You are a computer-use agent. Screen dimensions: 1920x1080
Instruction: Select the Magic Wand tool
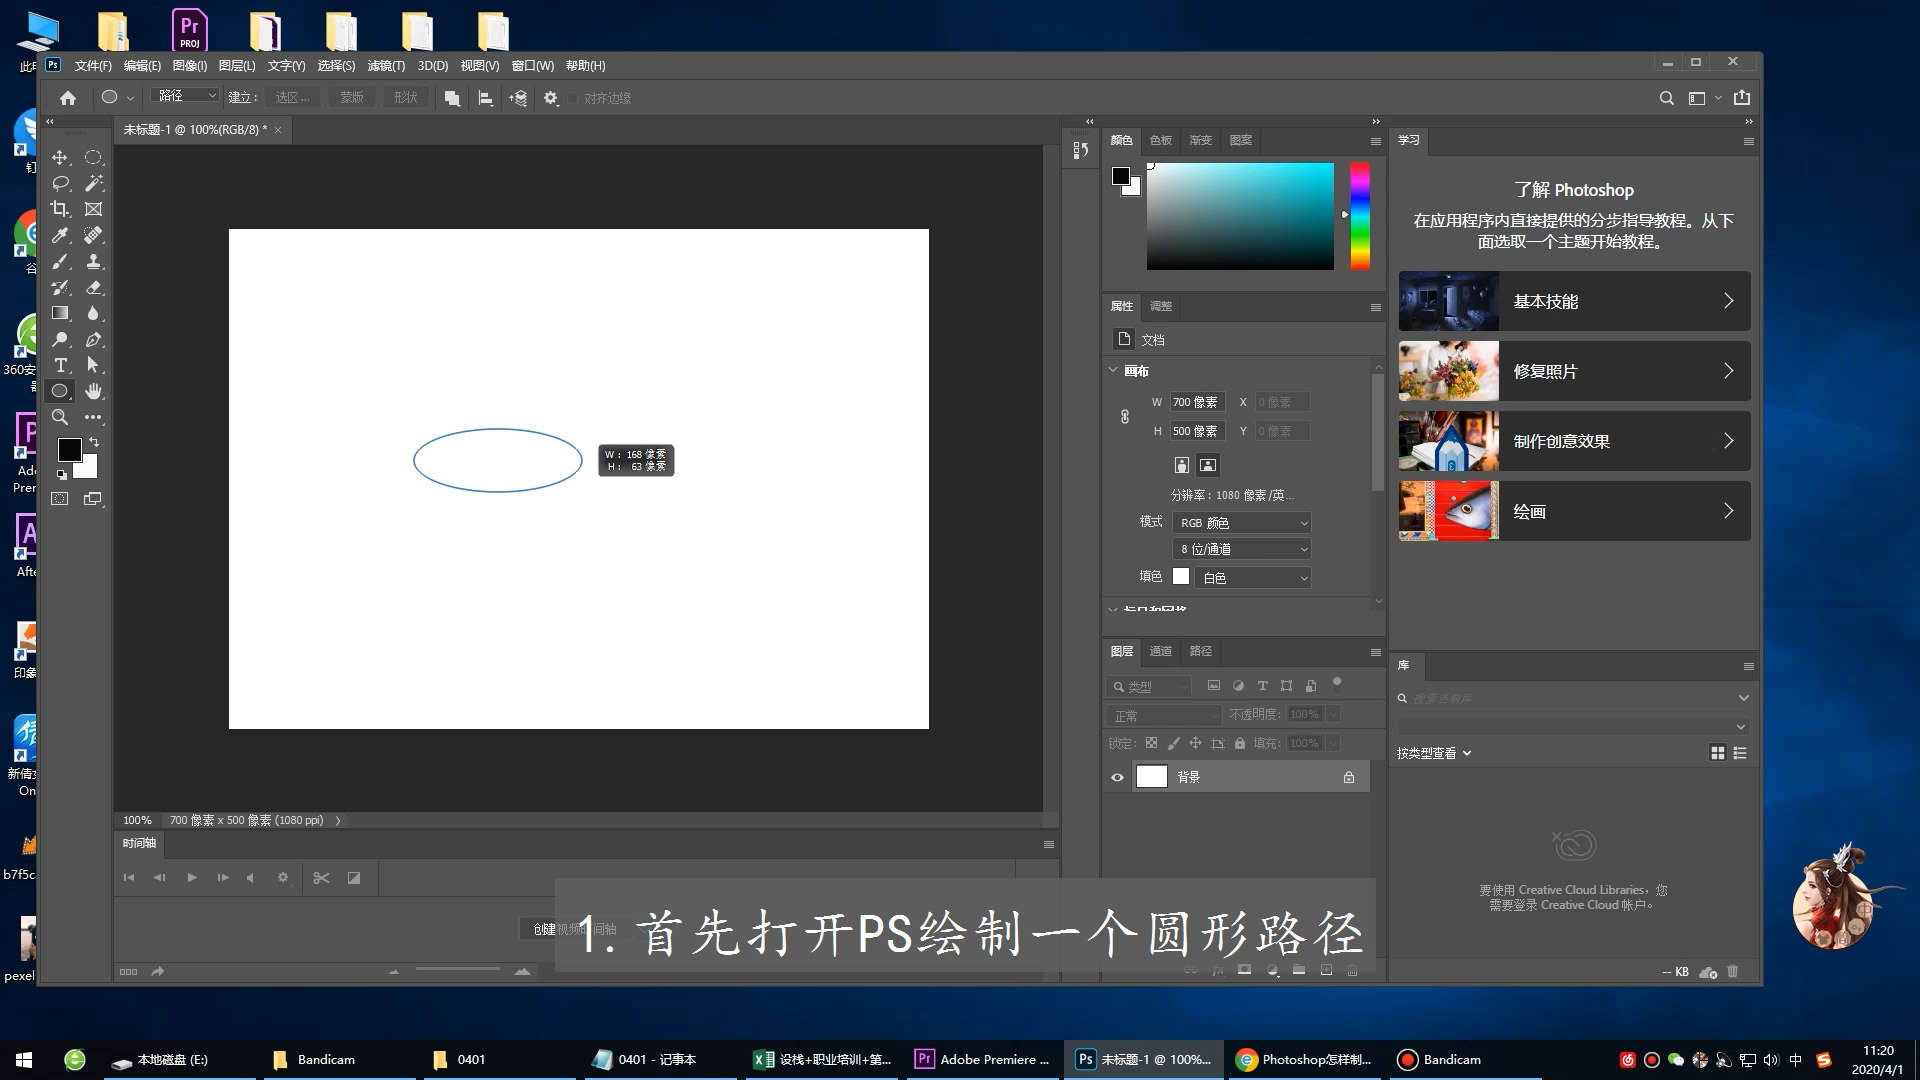click(x=92, y=183)
